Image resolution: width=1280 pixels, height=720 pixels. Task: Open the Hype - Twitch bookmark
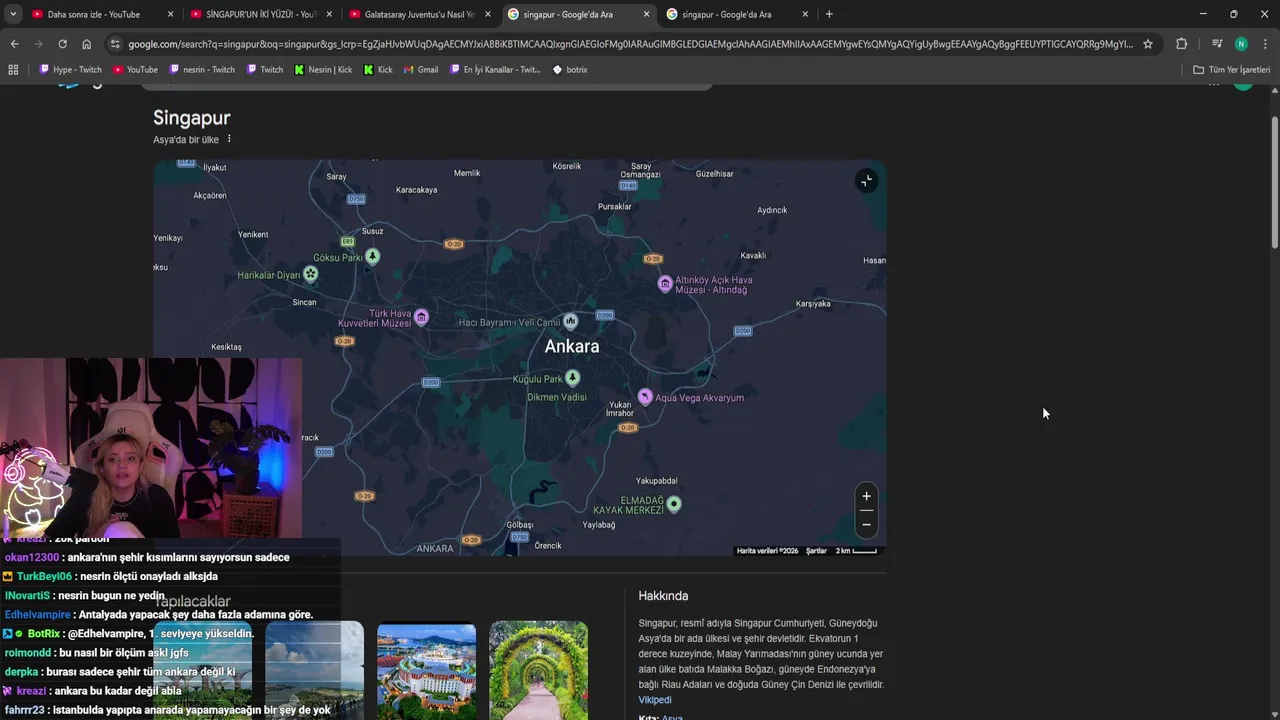[x=70, y=70]
